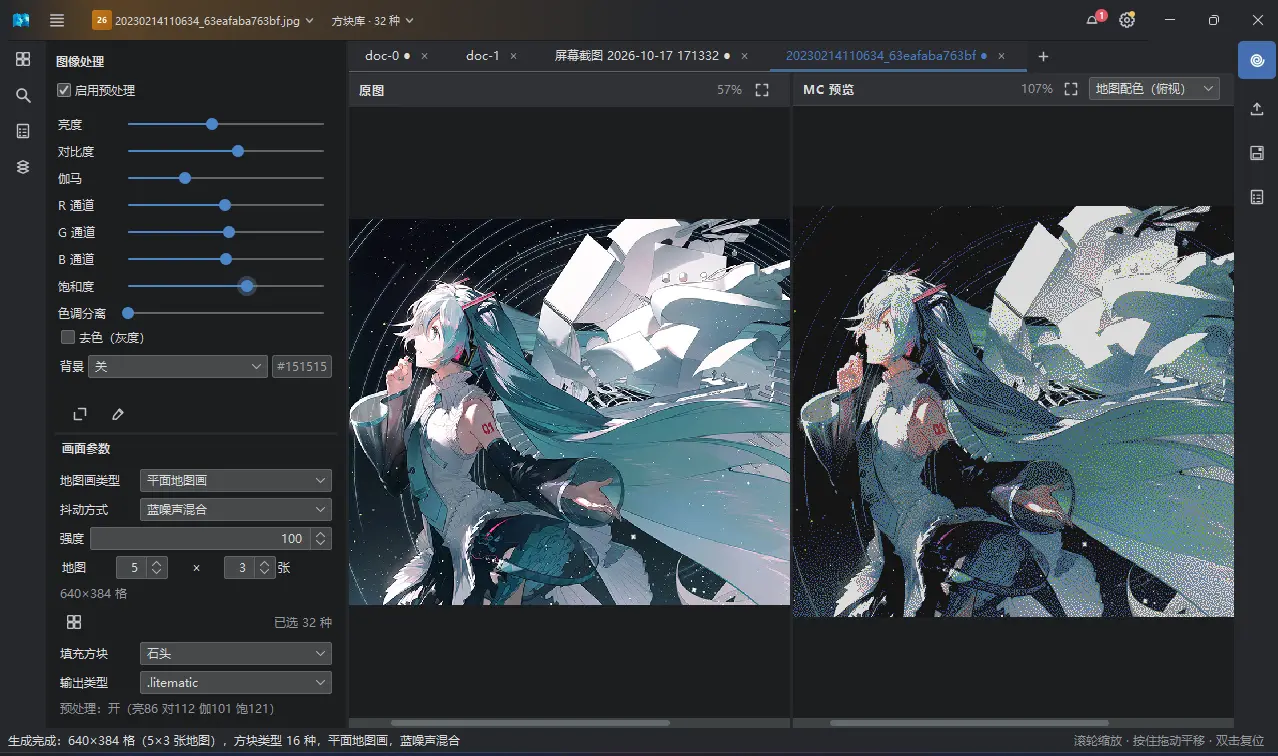Open the file name dropdown in title bar
Image resolution: width=1278 pixels, height=756 pixels.
pos(203,20)
